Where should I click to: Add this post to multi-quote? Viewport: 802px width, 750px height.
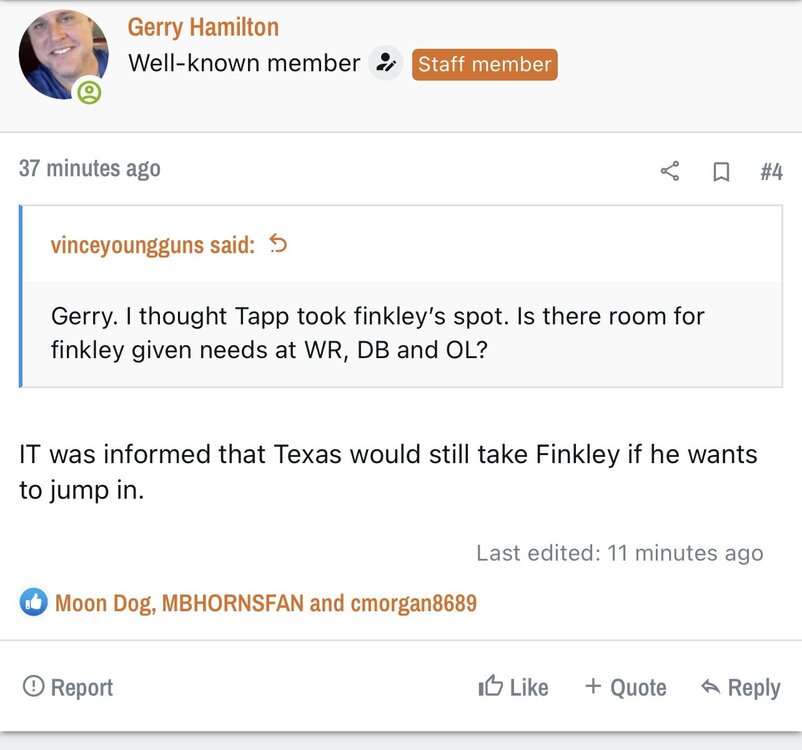626,687
